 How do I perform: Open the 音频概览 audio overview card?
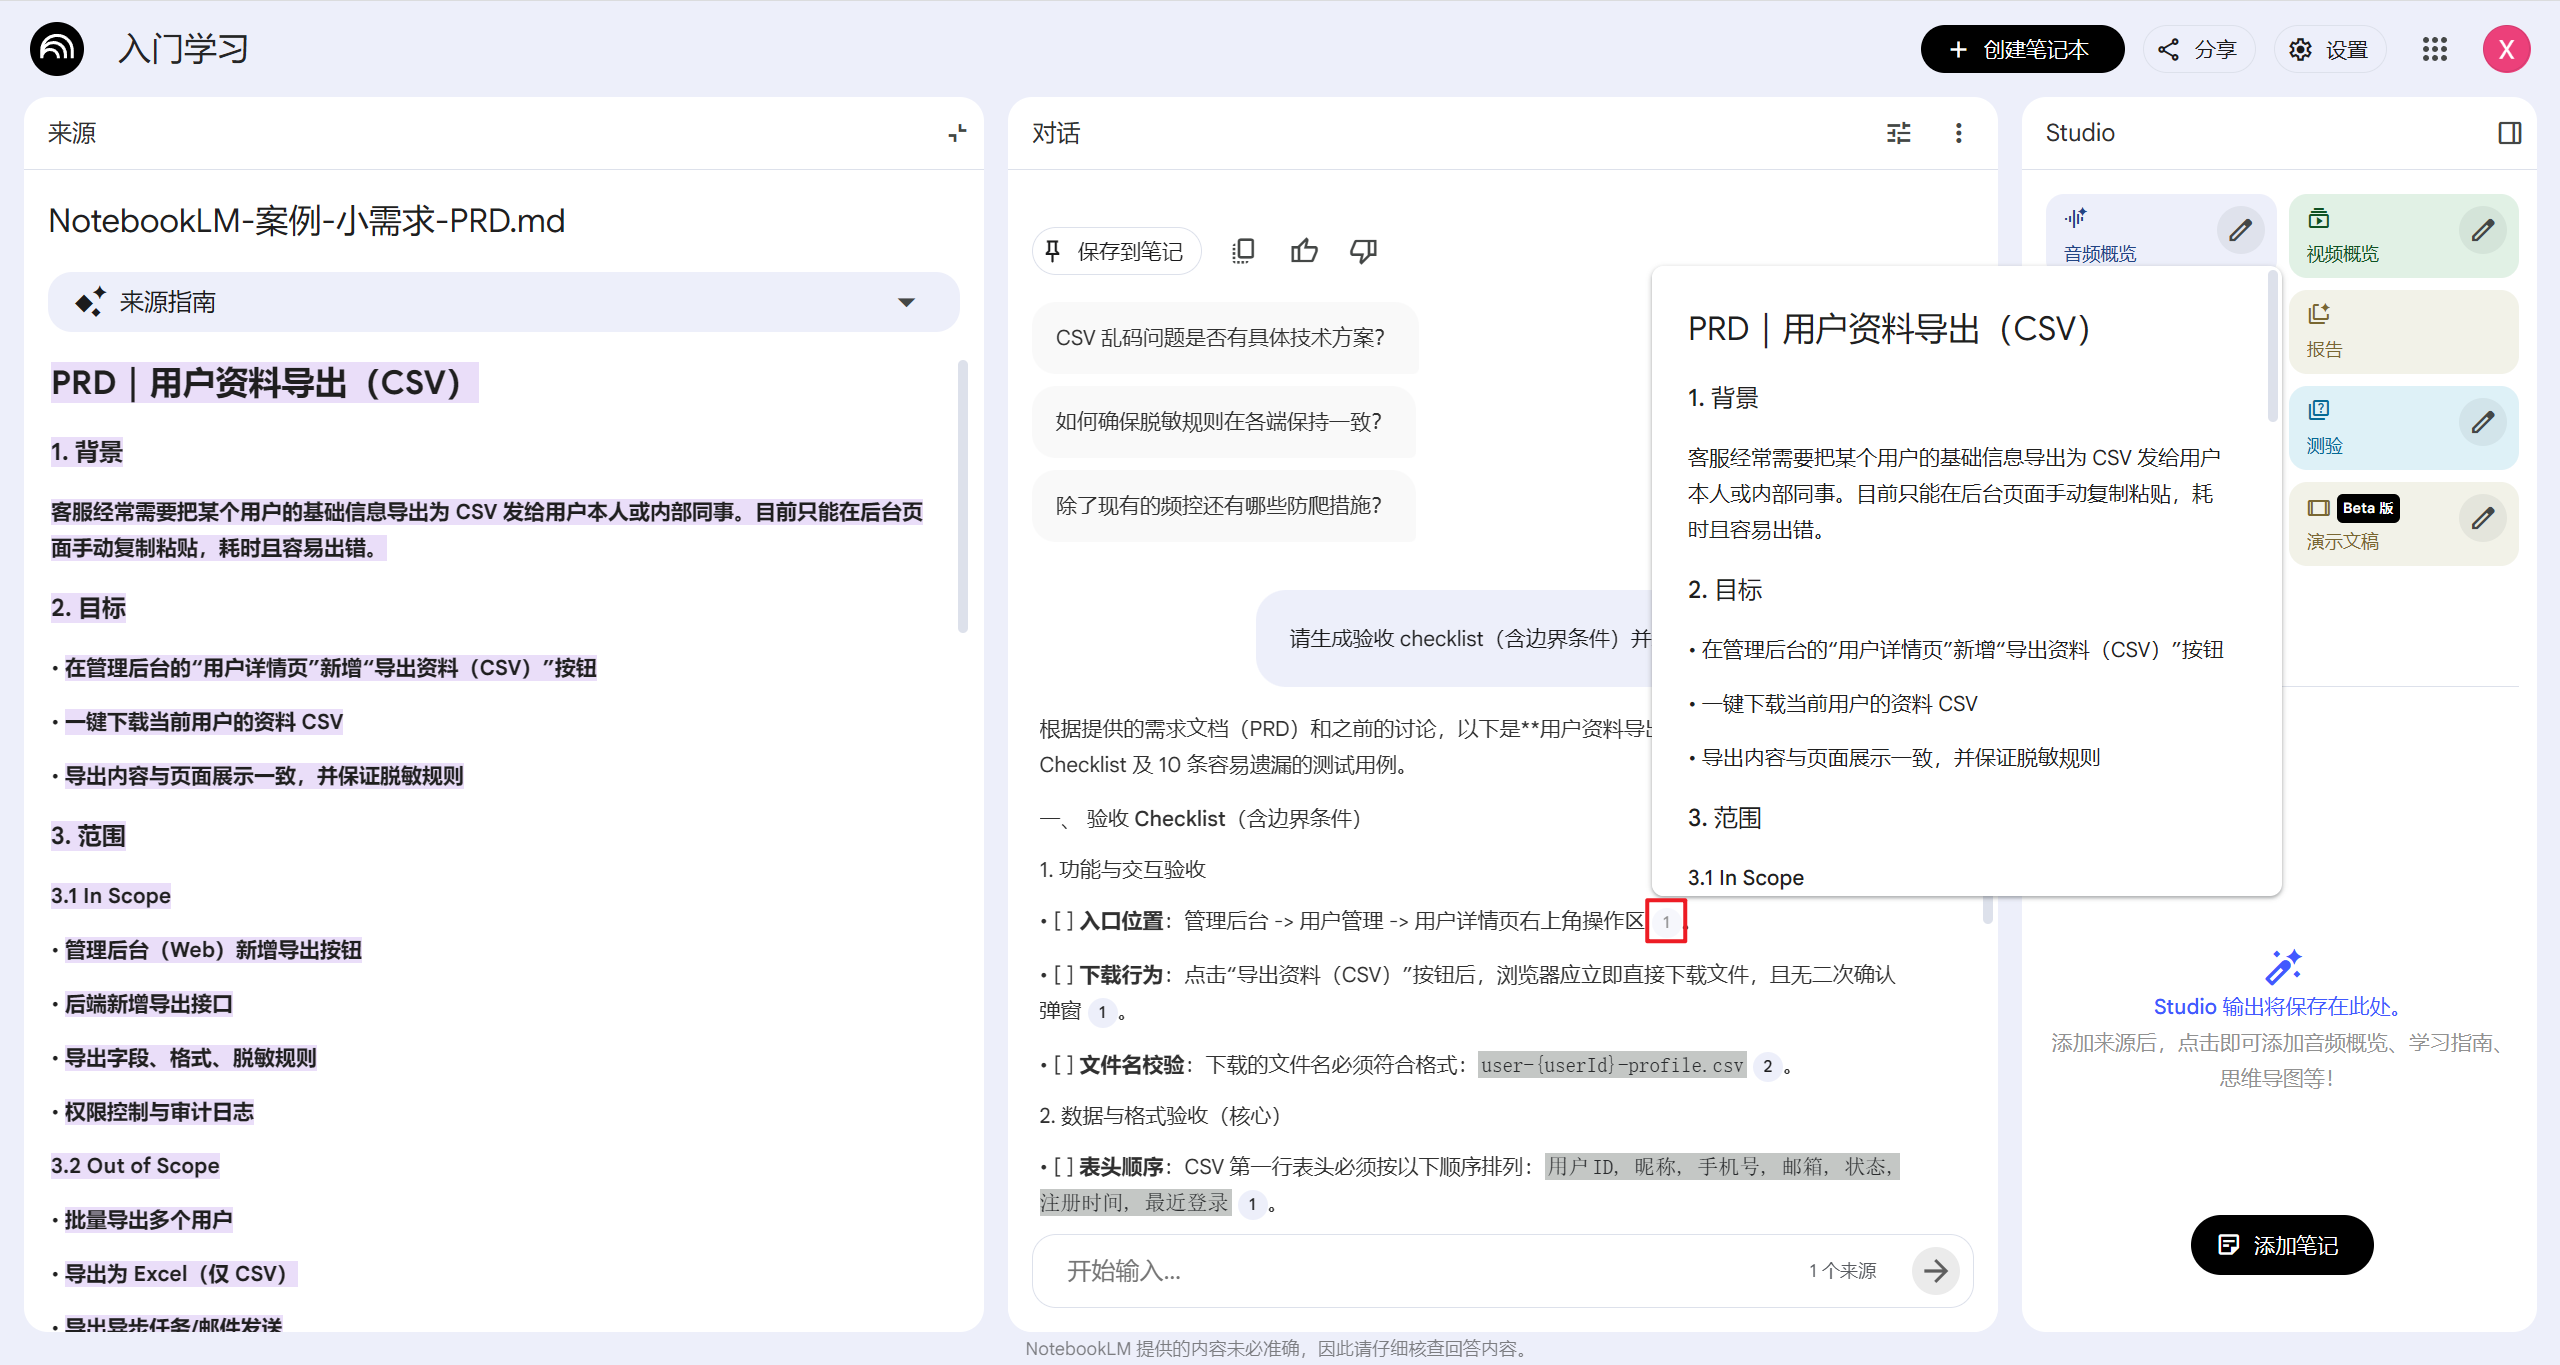point(2130,232)
